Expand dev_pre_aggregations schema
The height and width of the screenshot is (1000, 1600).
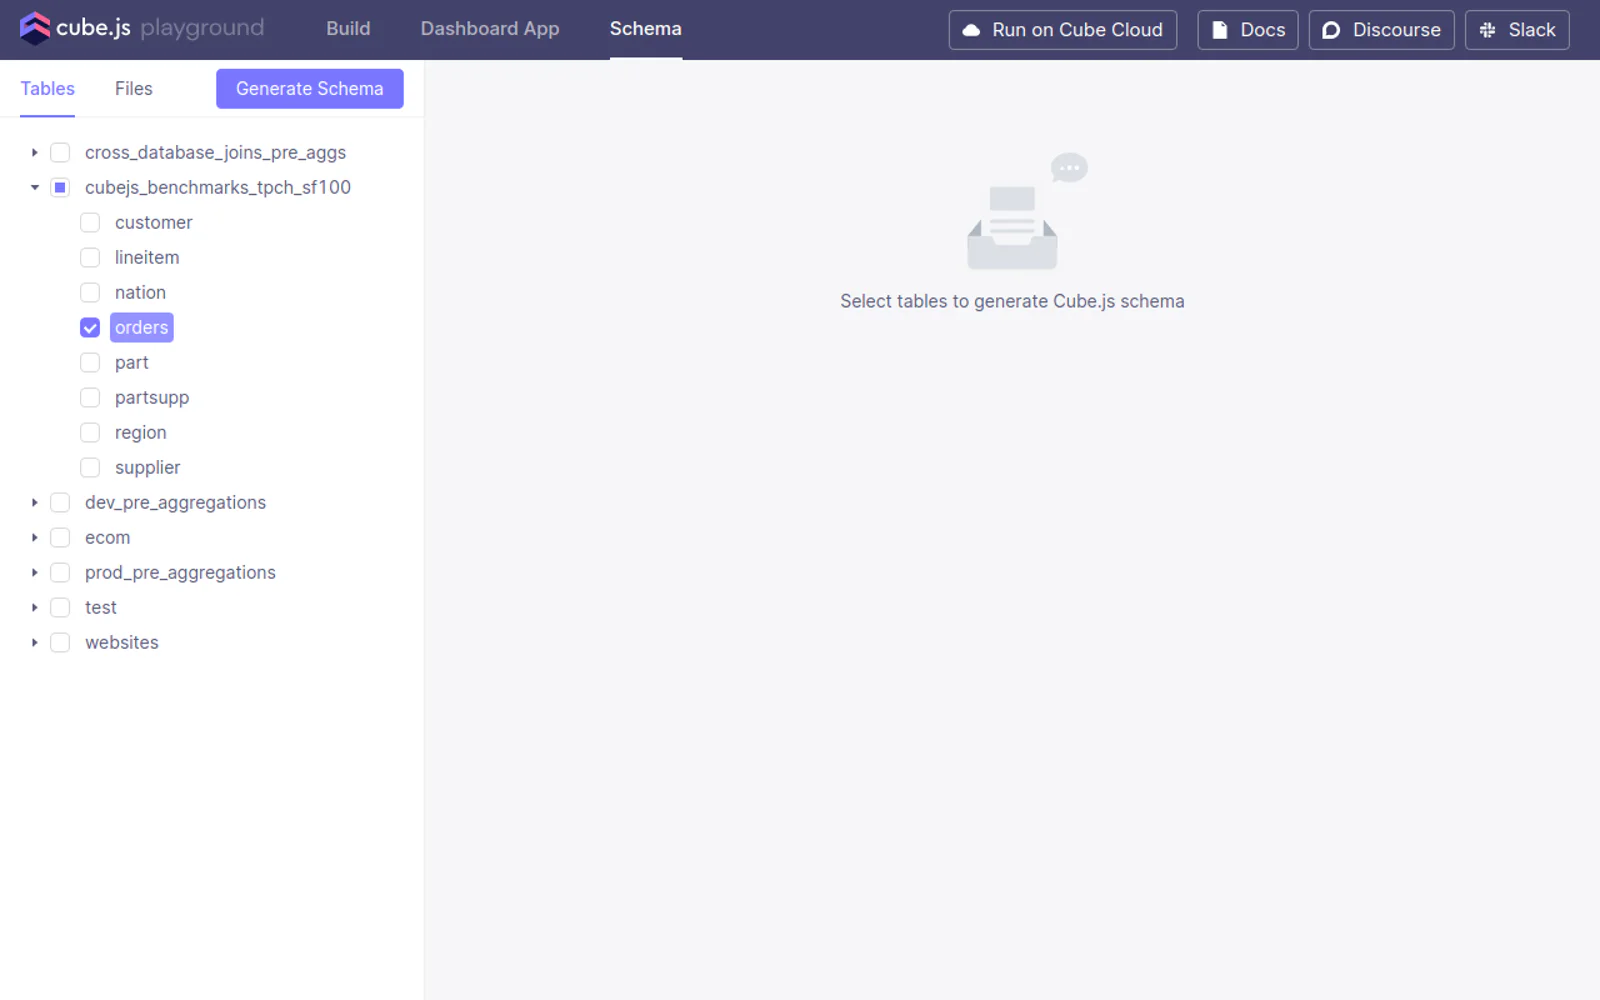pyautogui.click(x=34, y=502)
